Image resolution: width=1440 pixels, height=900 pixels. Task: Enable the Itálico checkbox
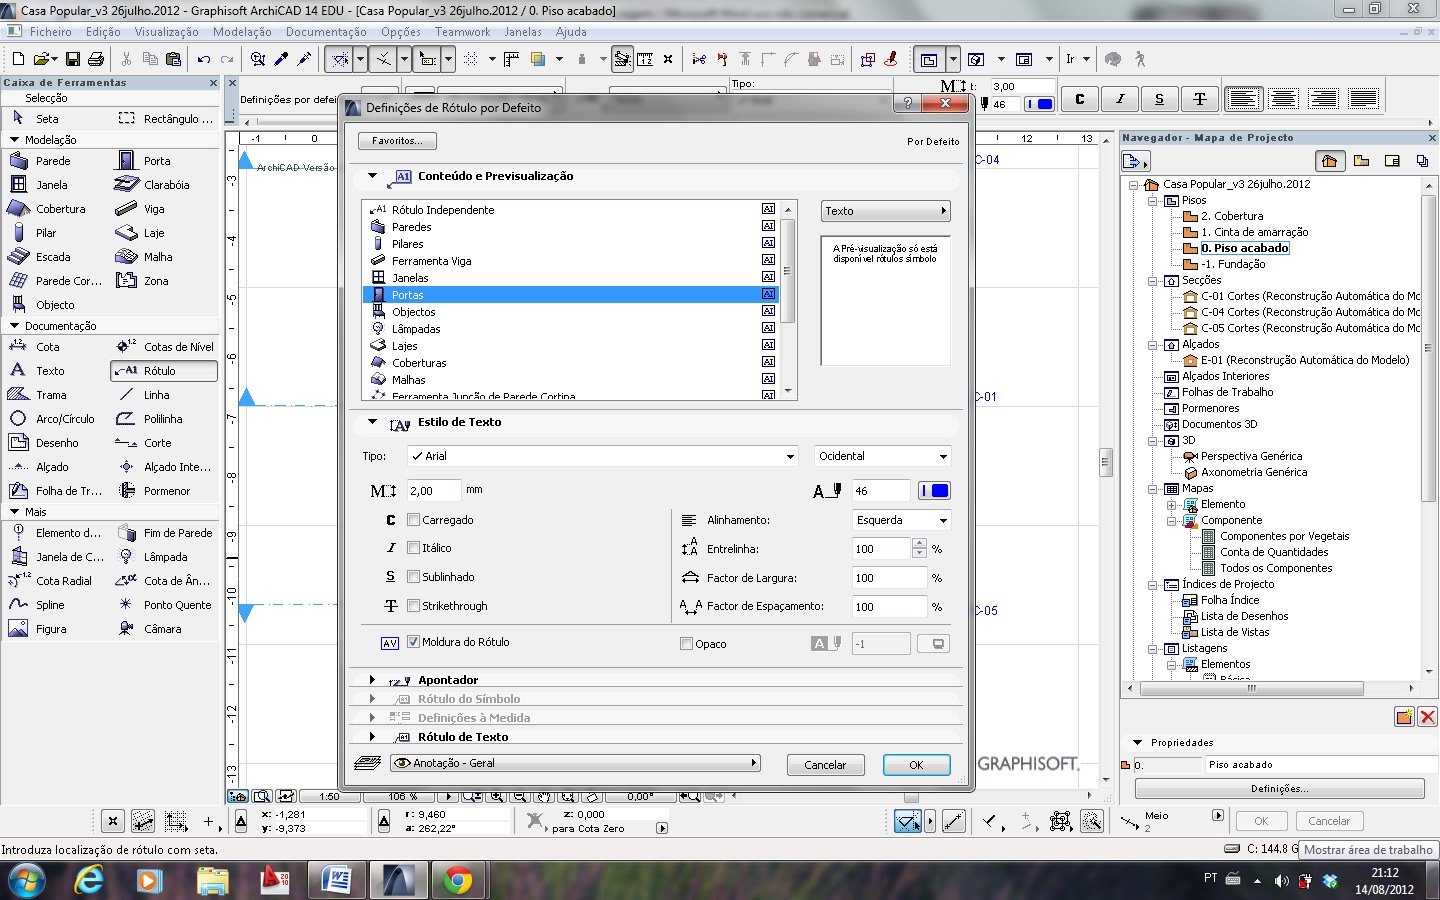click(413, 548)
